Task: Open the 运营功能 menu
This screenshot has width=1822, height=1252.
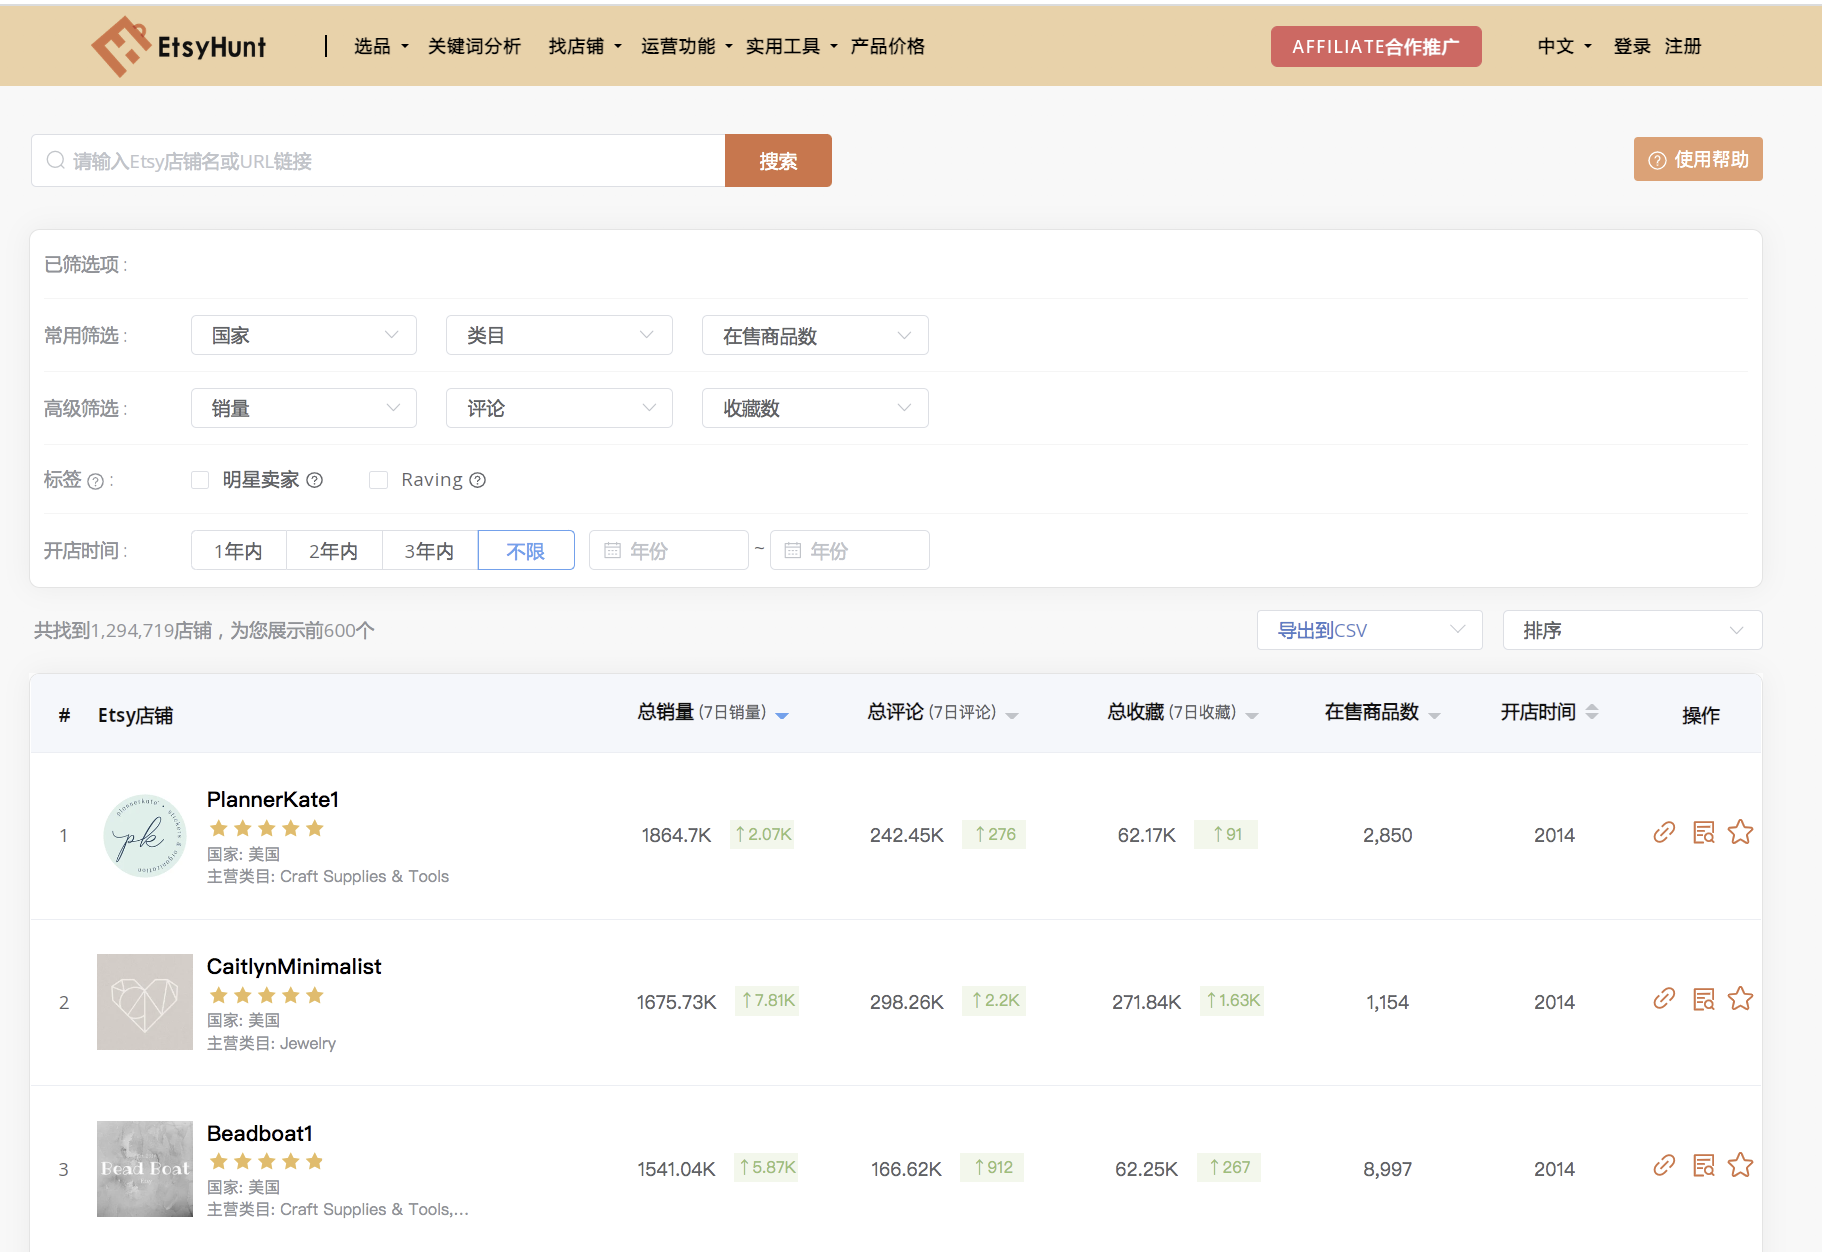Action: (687, 46)
